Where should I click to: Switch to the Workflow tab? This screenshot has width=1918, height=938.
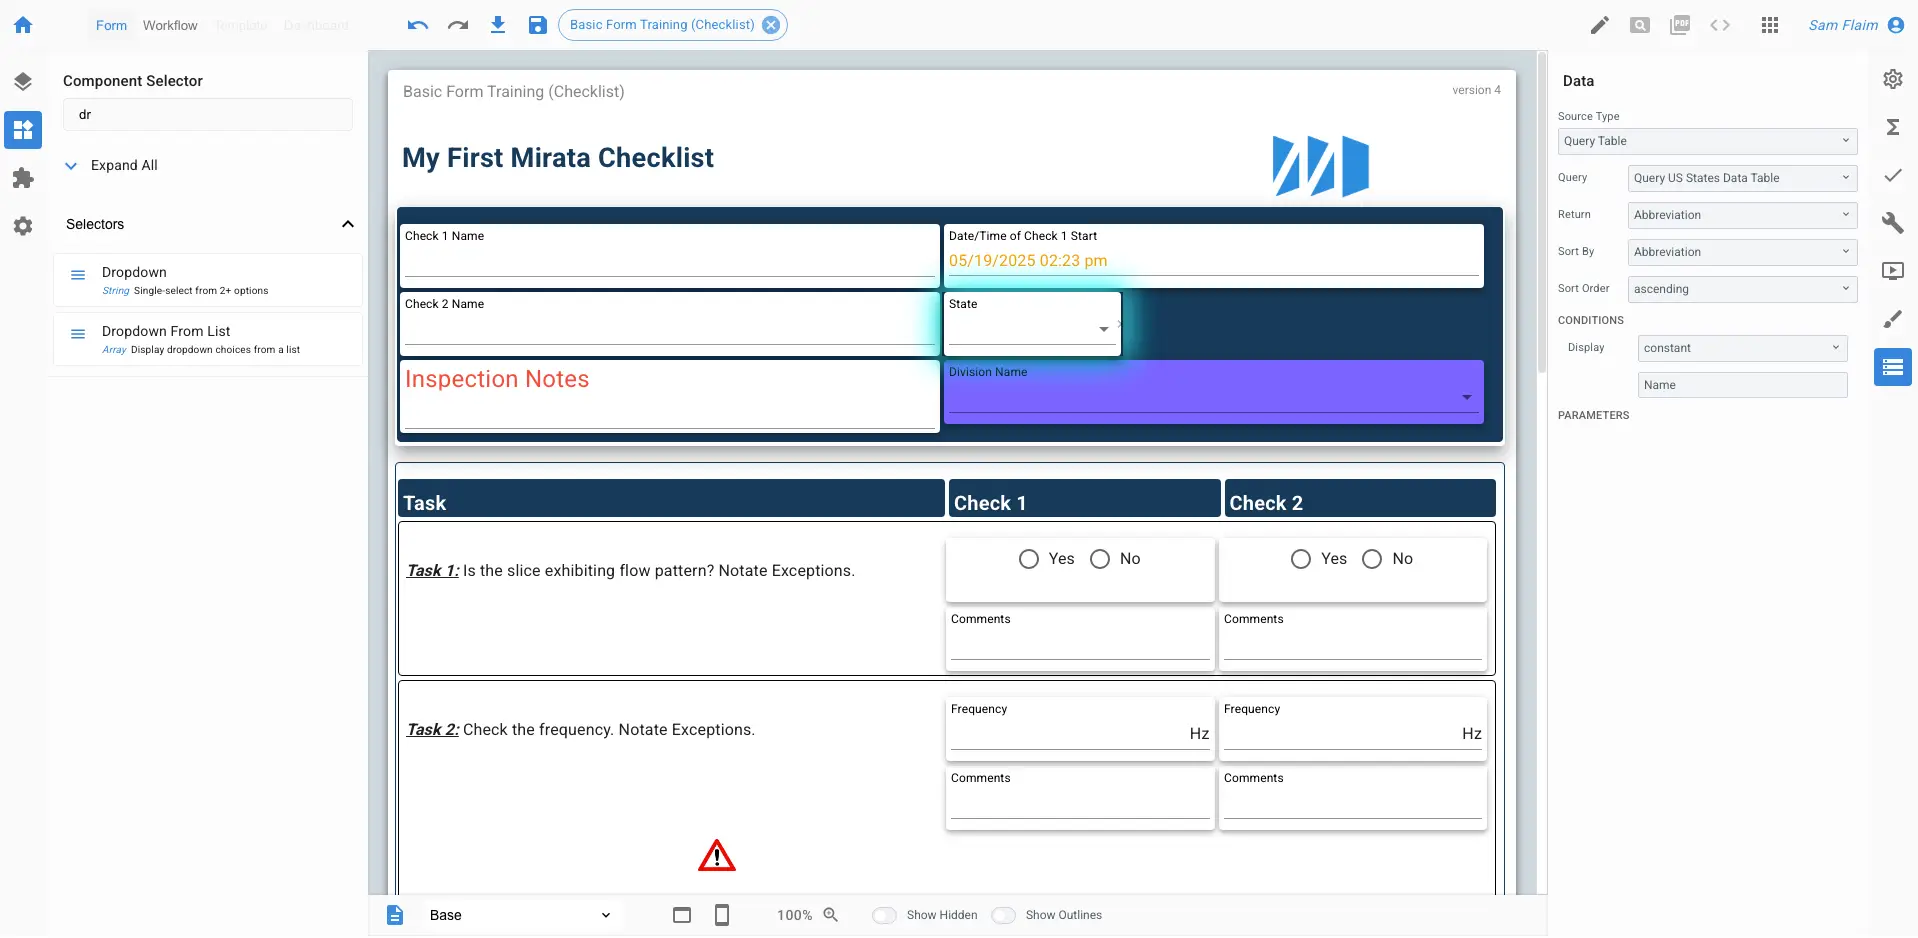coord(170,25)
